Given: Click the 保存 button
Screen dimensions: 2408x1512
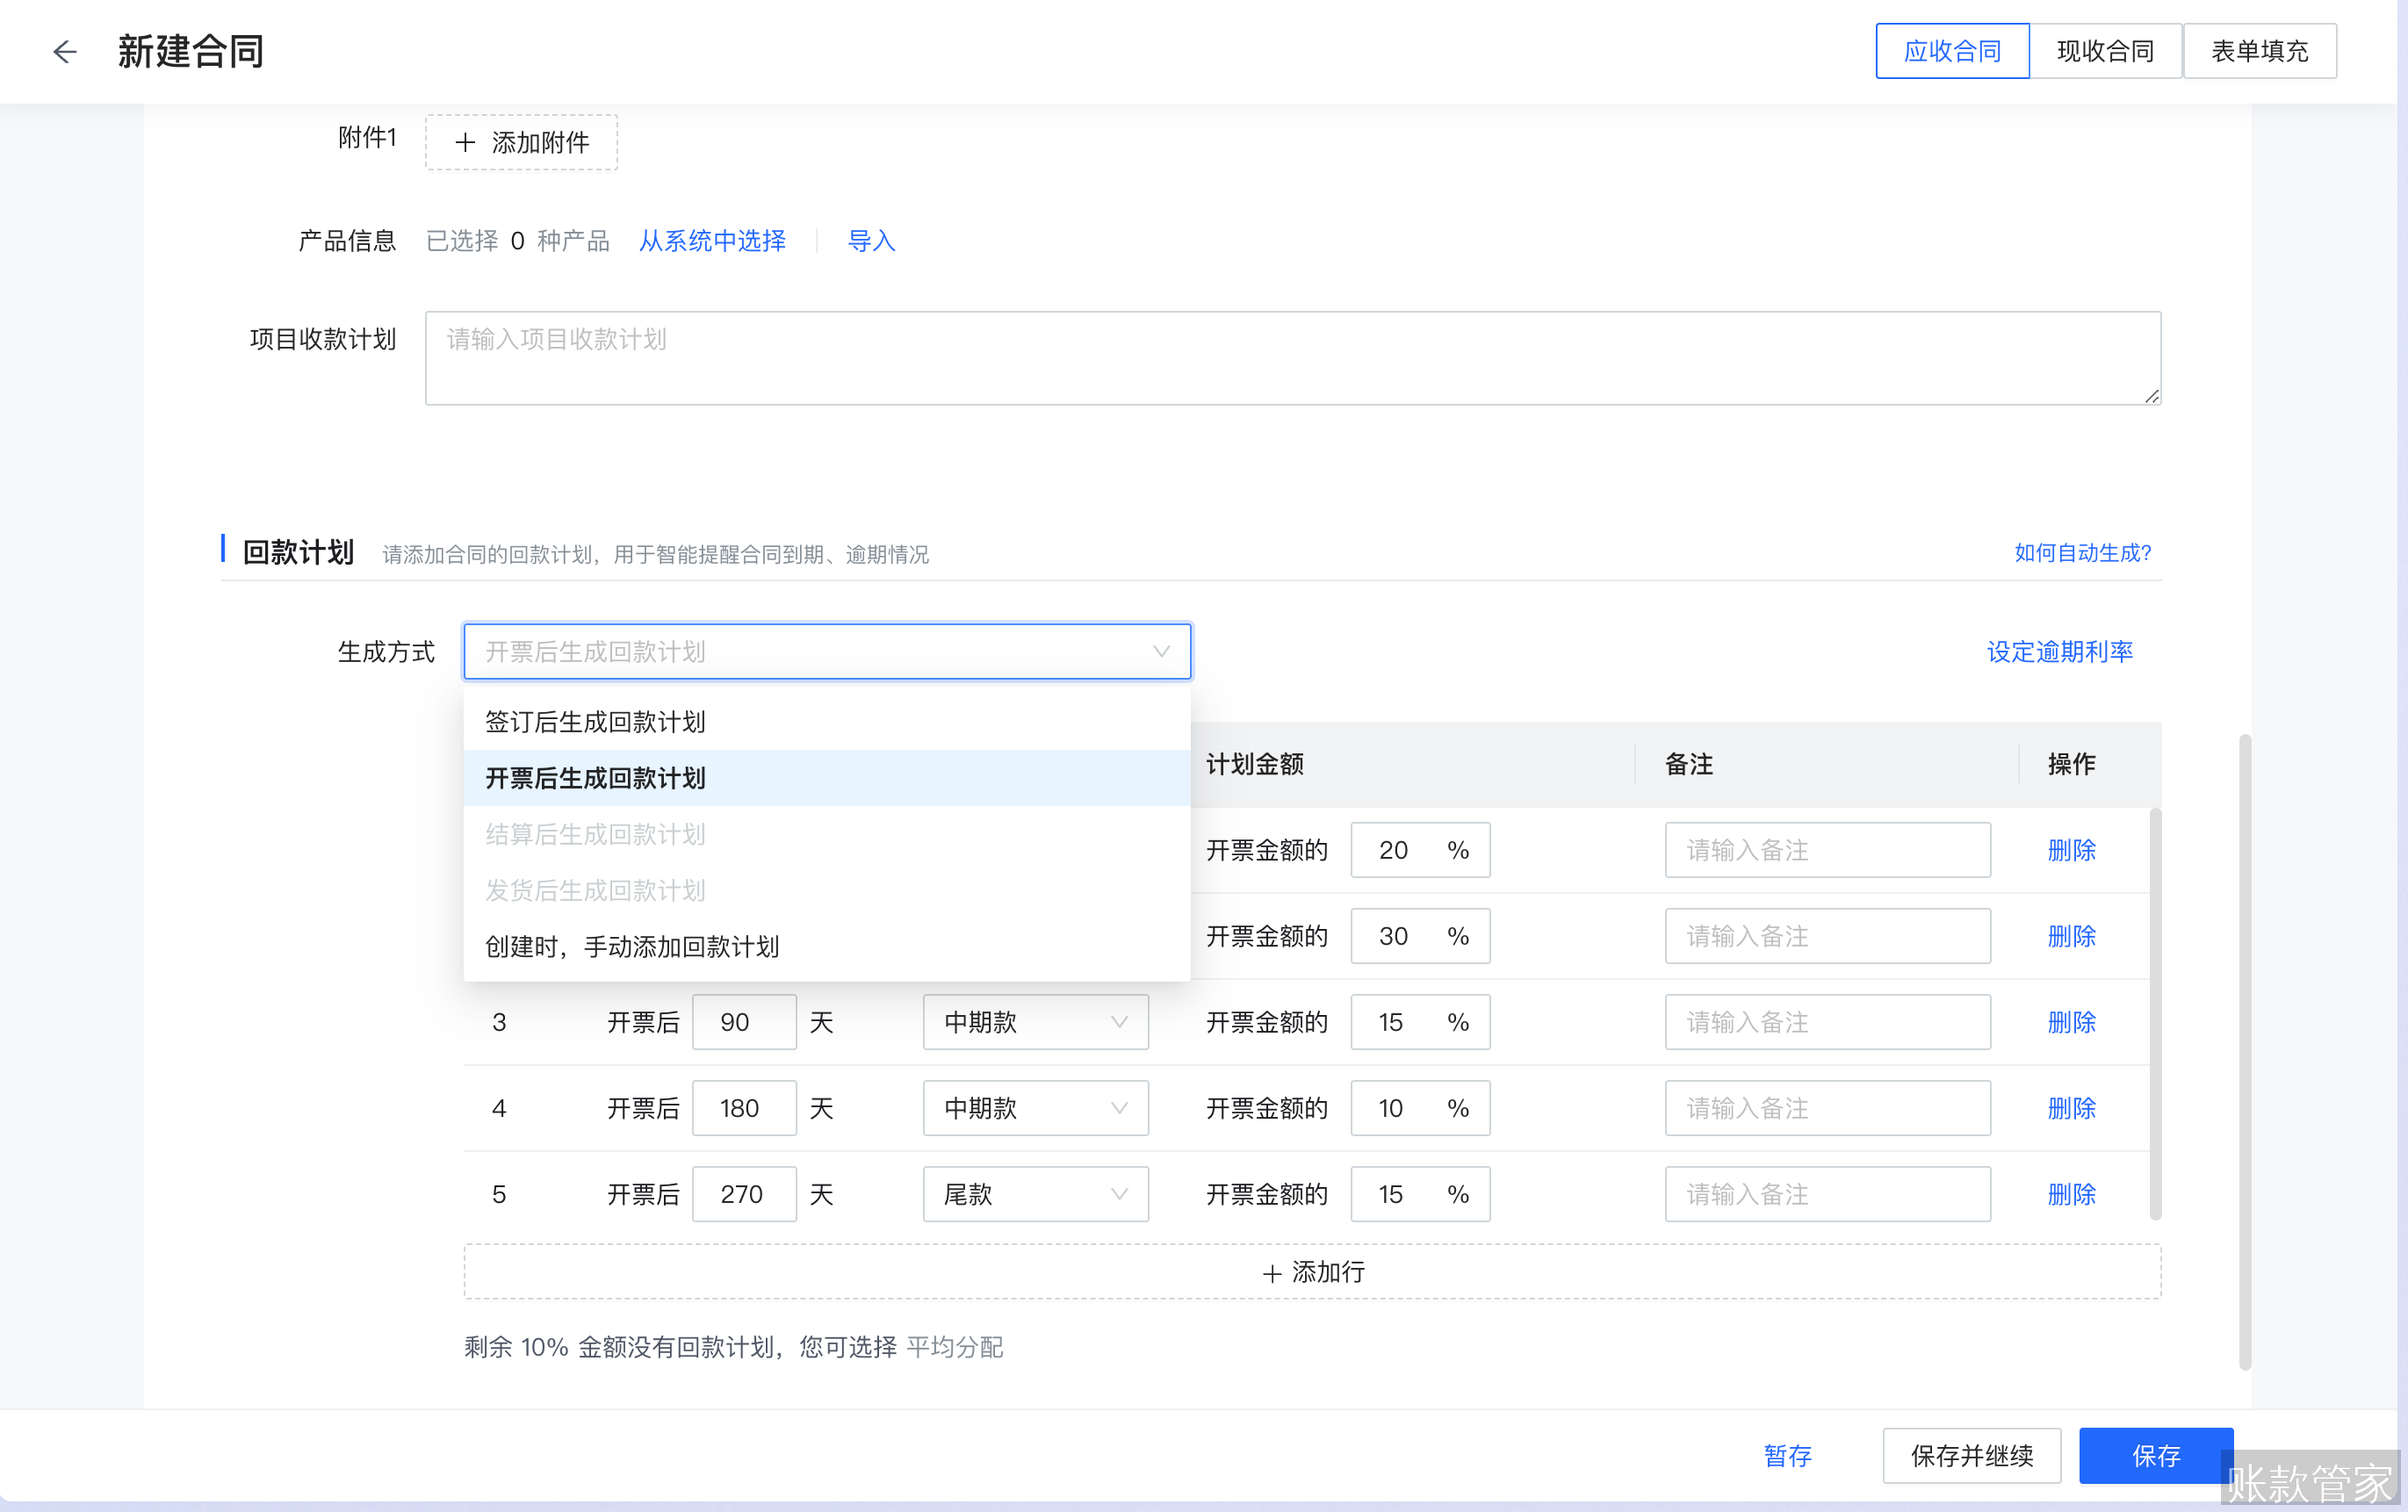Looking at the screenshot, I should [x=2156, y=1456].
